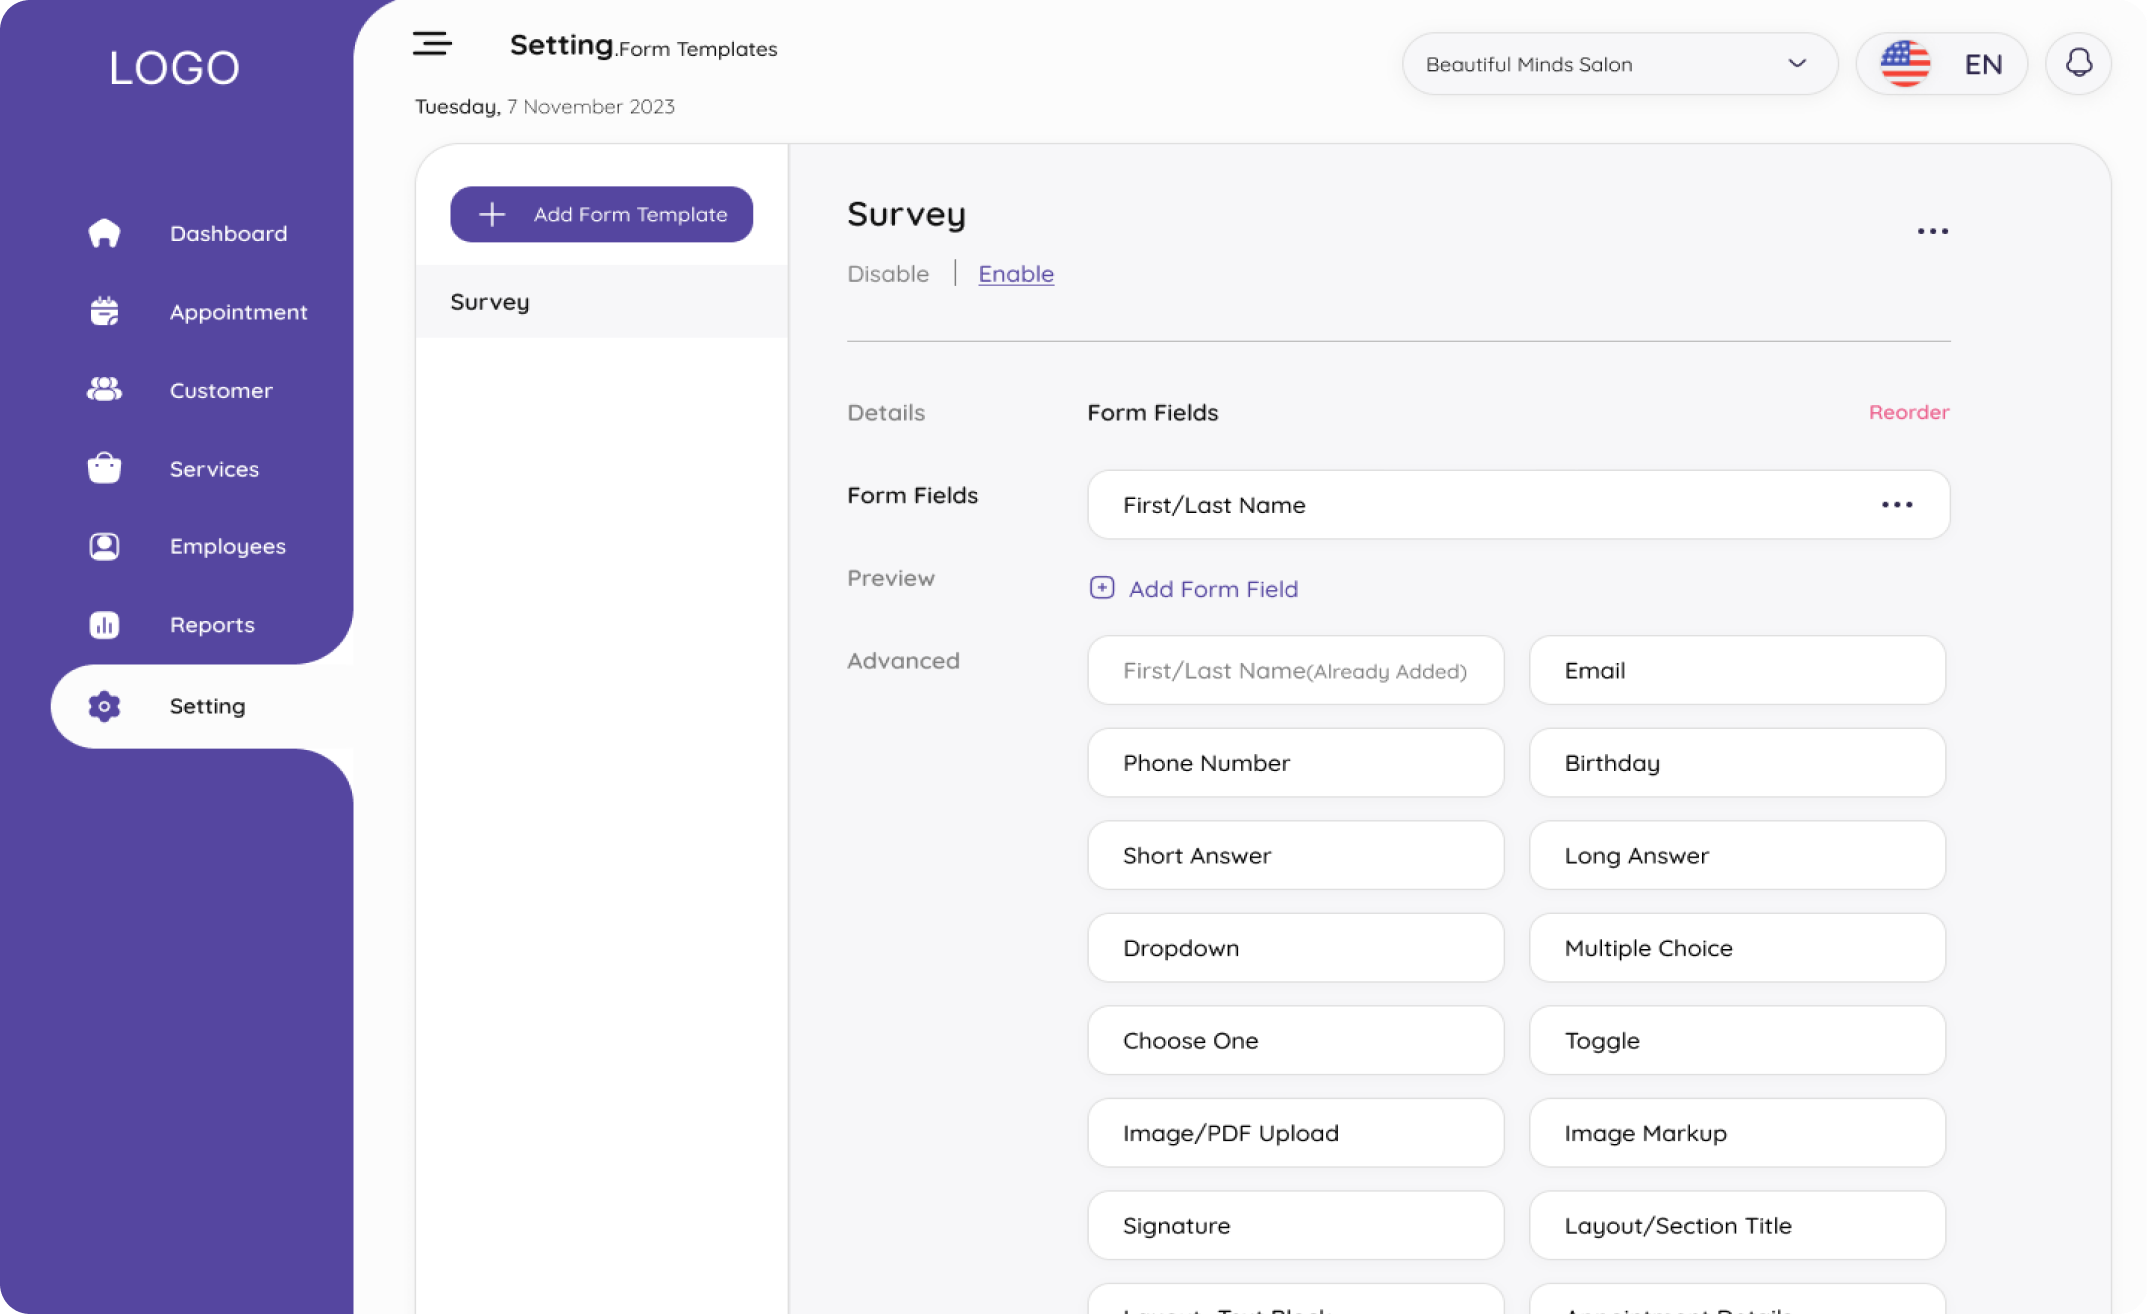Click the Reports chart icon
The image size is (2148, 1314).
click(x=104, y=625)
